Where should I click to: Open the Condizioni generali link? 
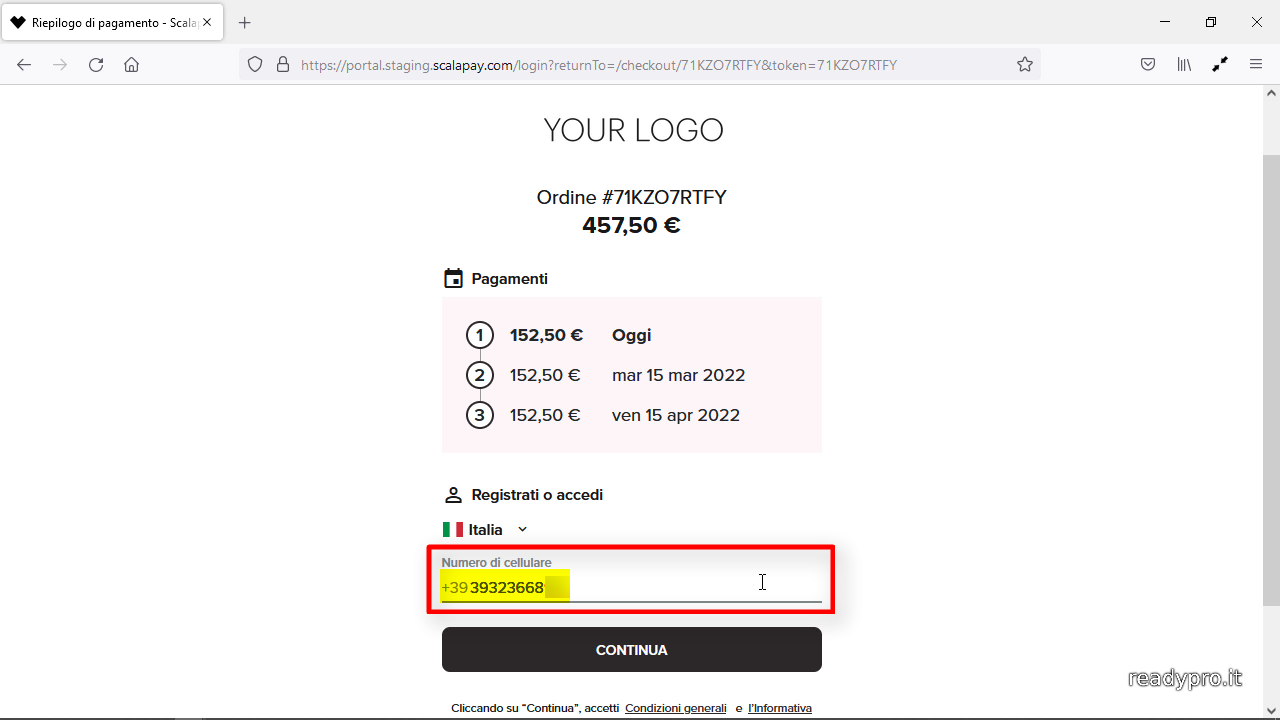coord(676,708)
